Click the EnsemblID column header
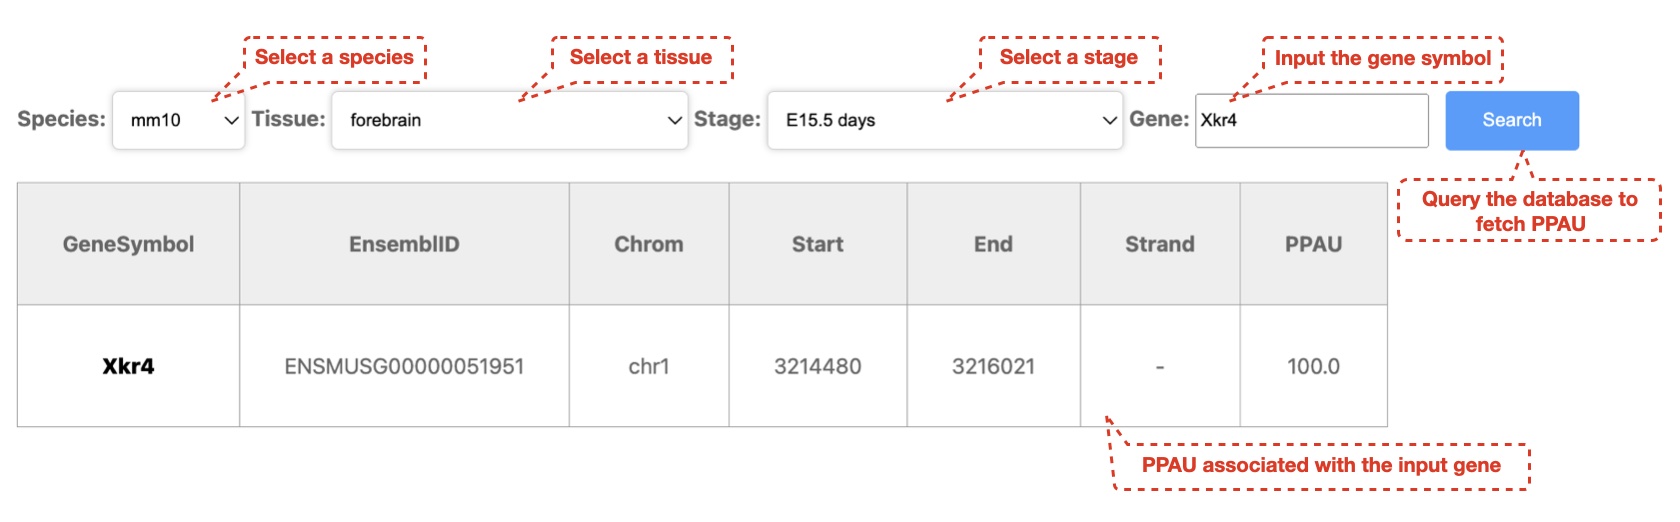1680x522 pixels. 404,244
